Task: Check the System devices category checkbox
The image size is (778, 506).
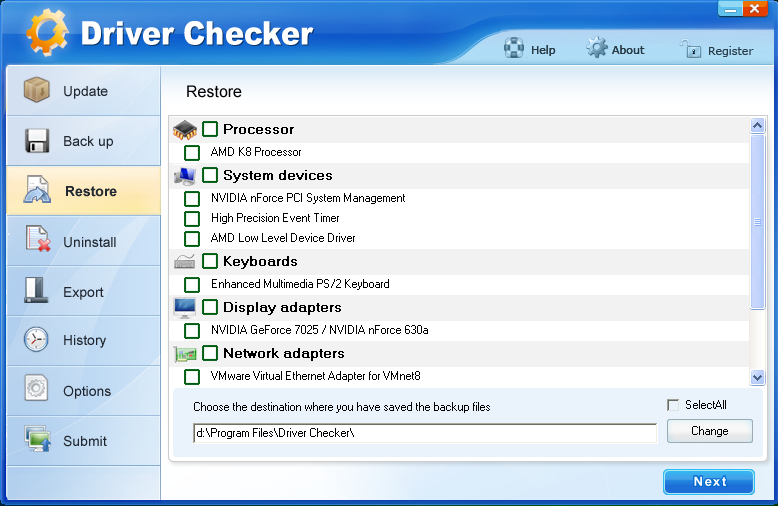Action: [x=210, y=175]
